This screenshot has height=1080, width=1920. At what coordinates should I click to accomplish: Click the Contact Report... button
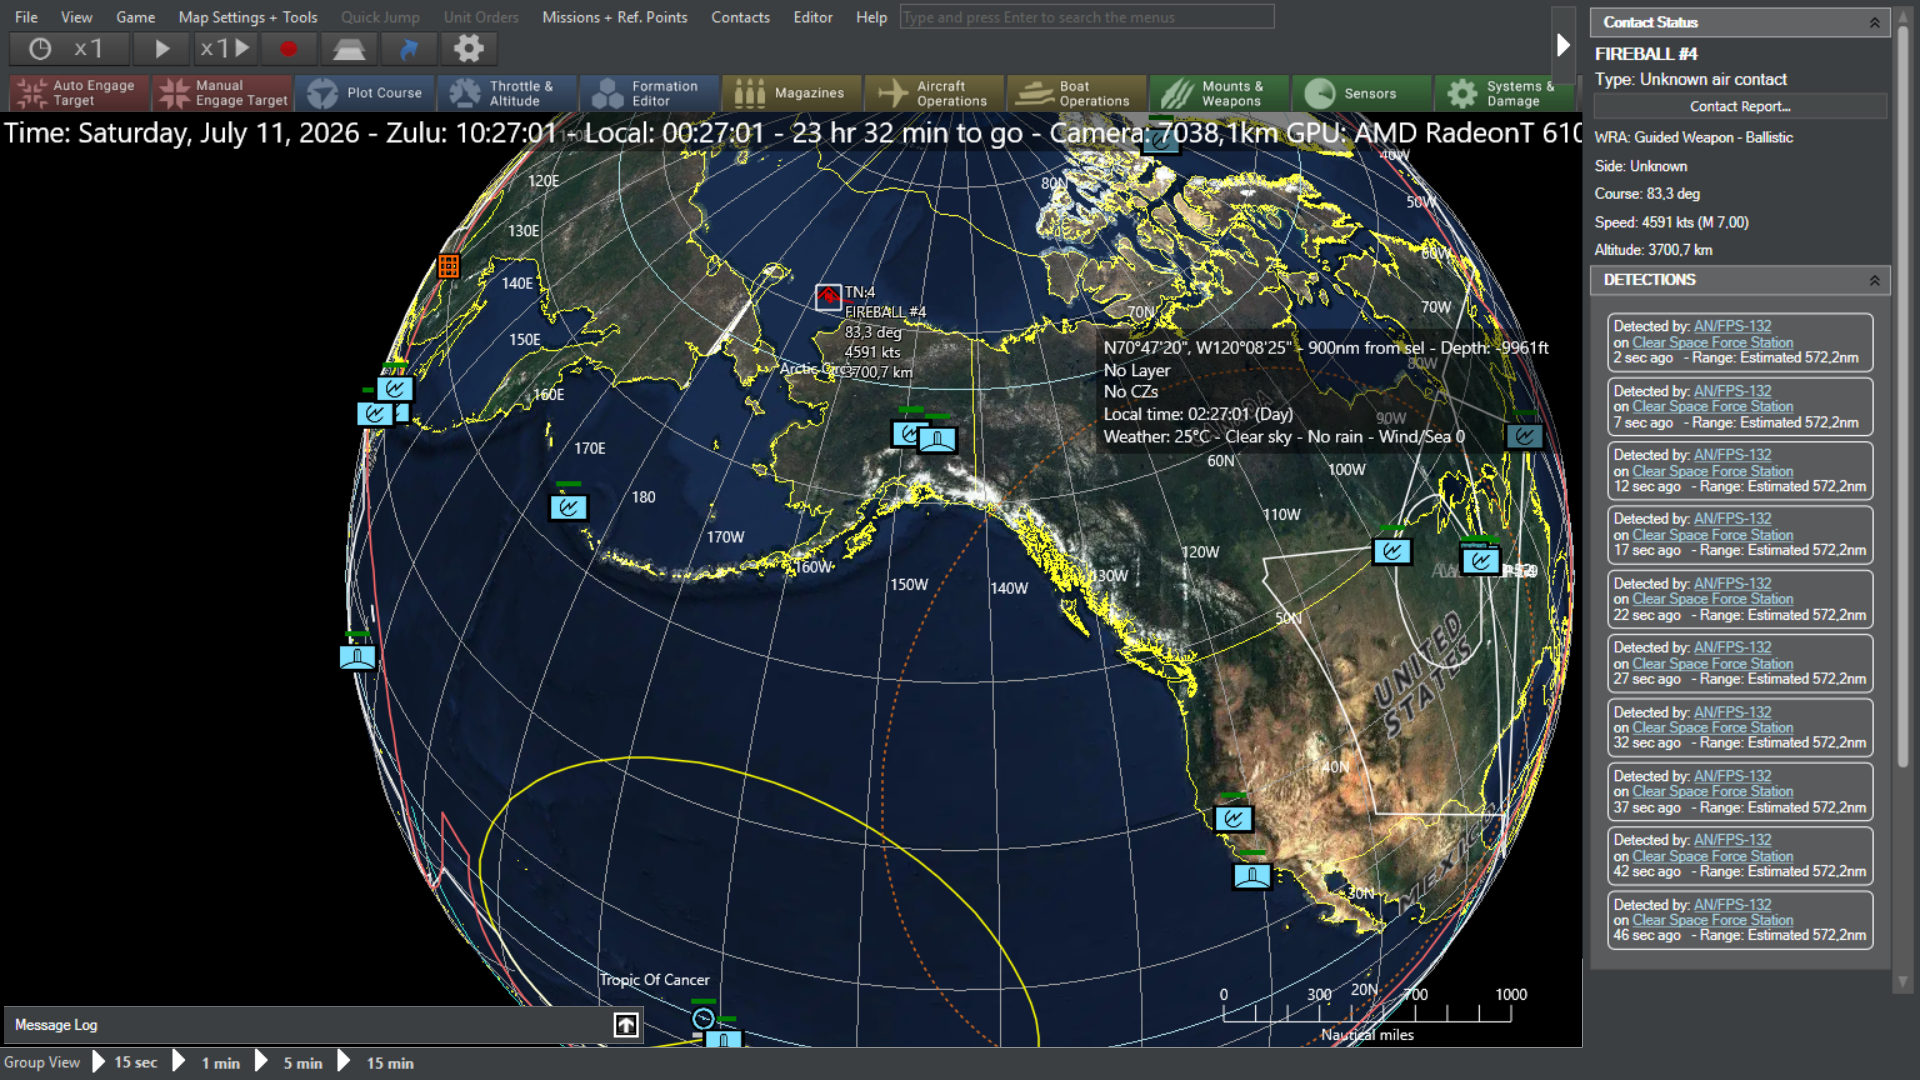click(x=1740, y=106)
